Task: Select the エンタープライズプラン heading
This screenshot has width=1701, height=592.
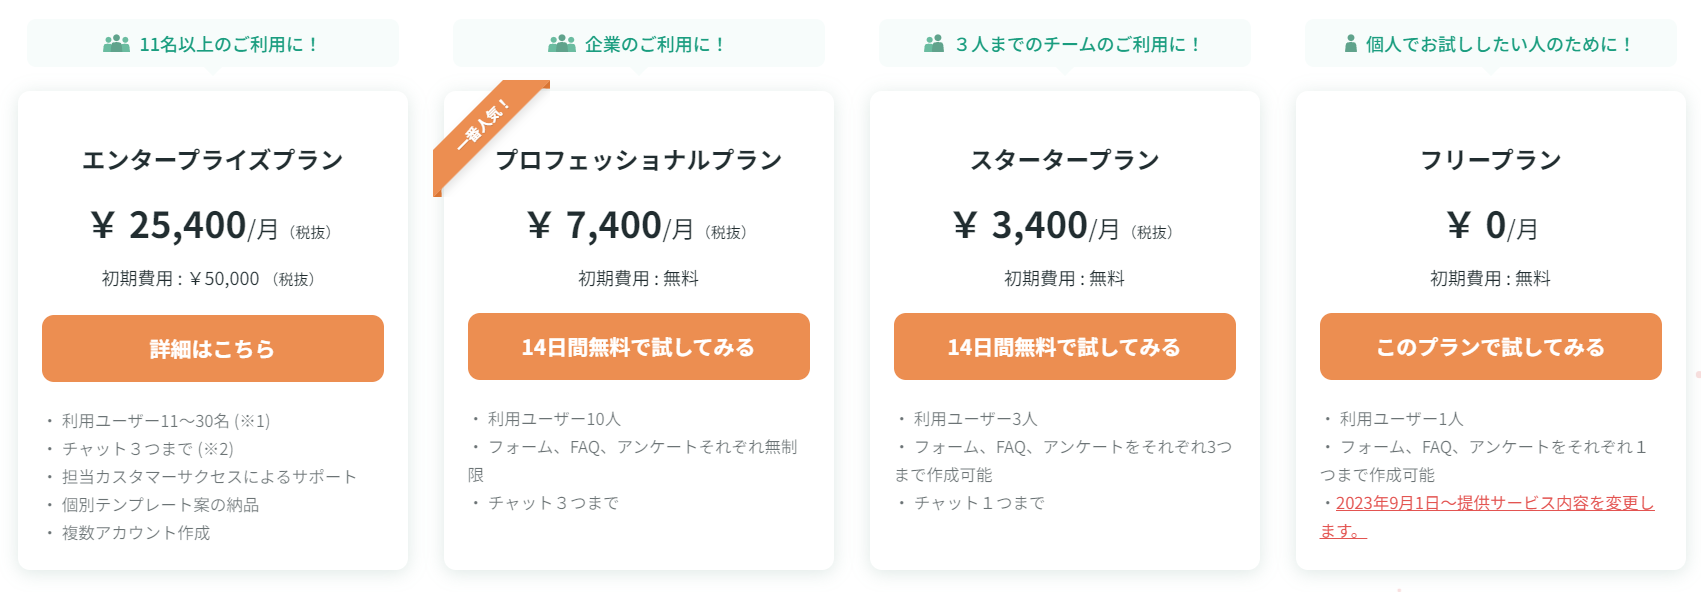Action: [x=212, y=160]
